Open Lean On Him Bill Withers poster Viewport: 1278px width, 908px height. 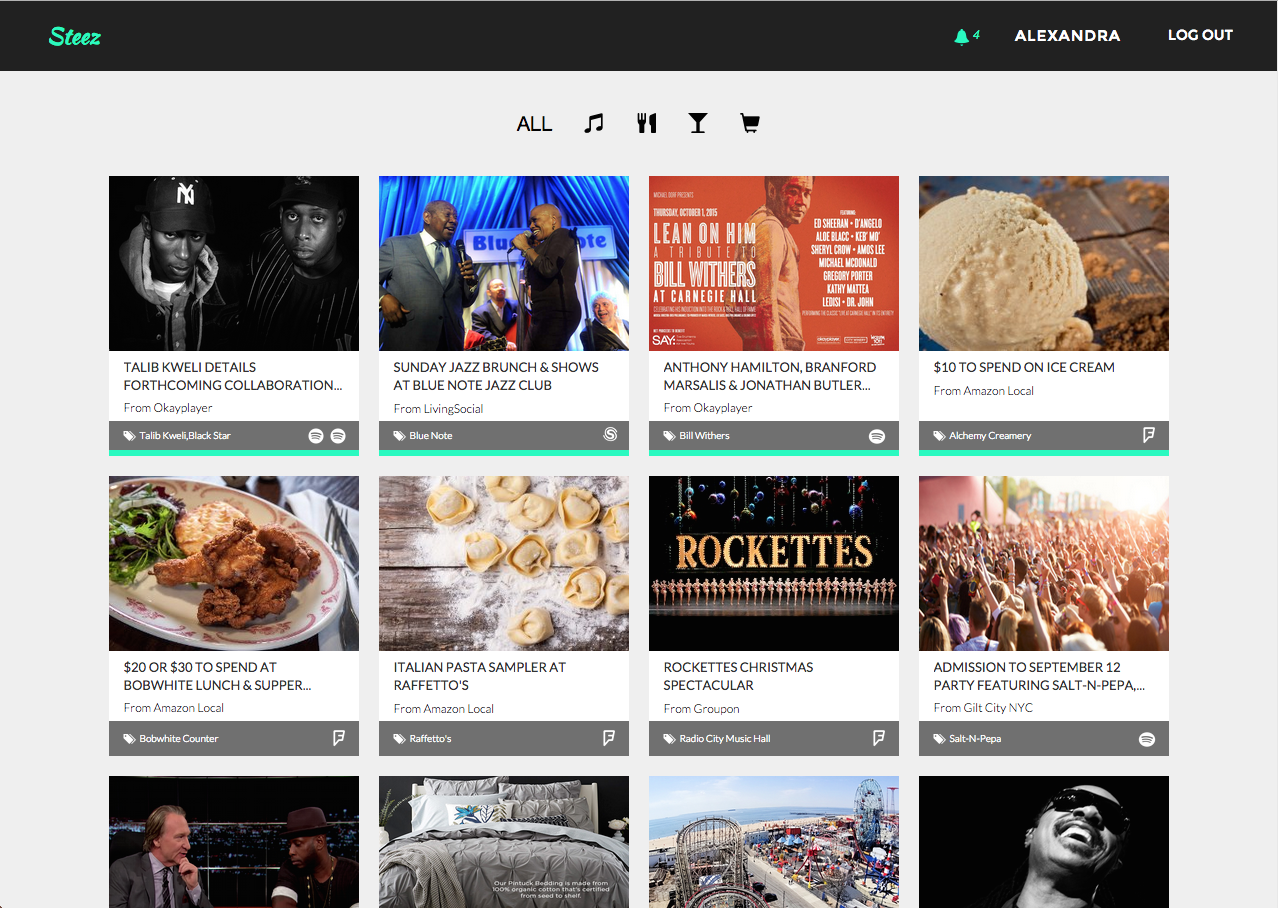[774, 263]
